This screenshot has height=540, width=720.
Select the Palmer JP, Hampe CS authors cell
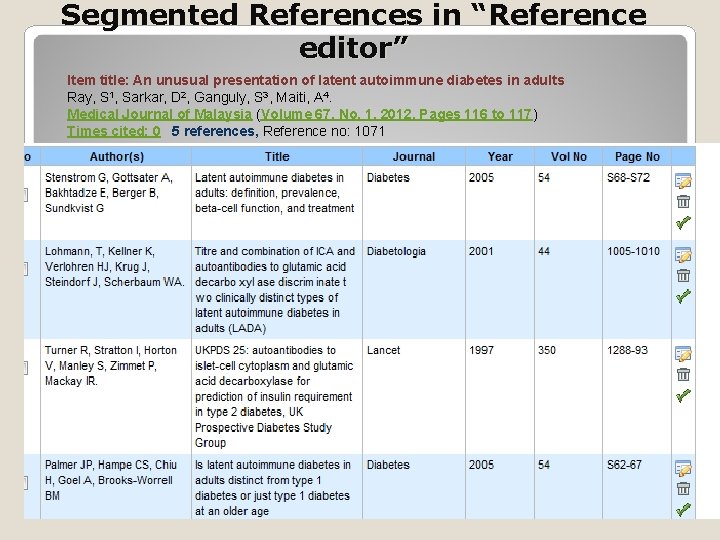116,487
